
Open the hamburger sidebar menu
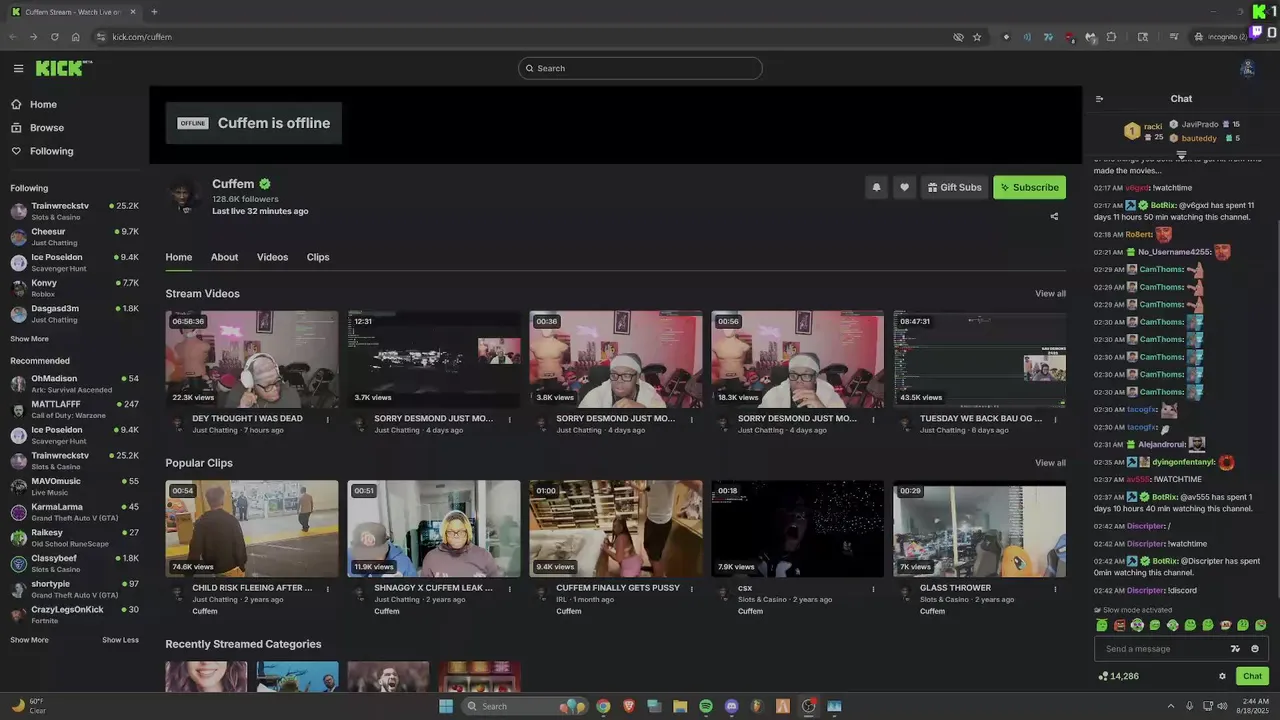point(18,68)
